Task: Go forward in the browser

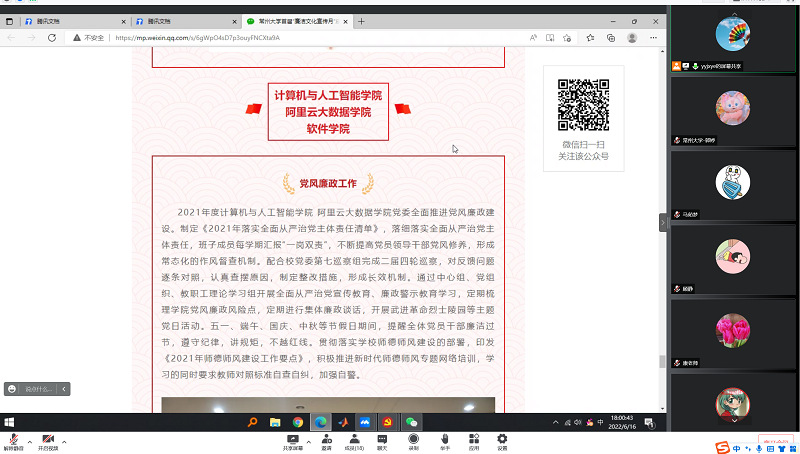Action: point(31,38)
